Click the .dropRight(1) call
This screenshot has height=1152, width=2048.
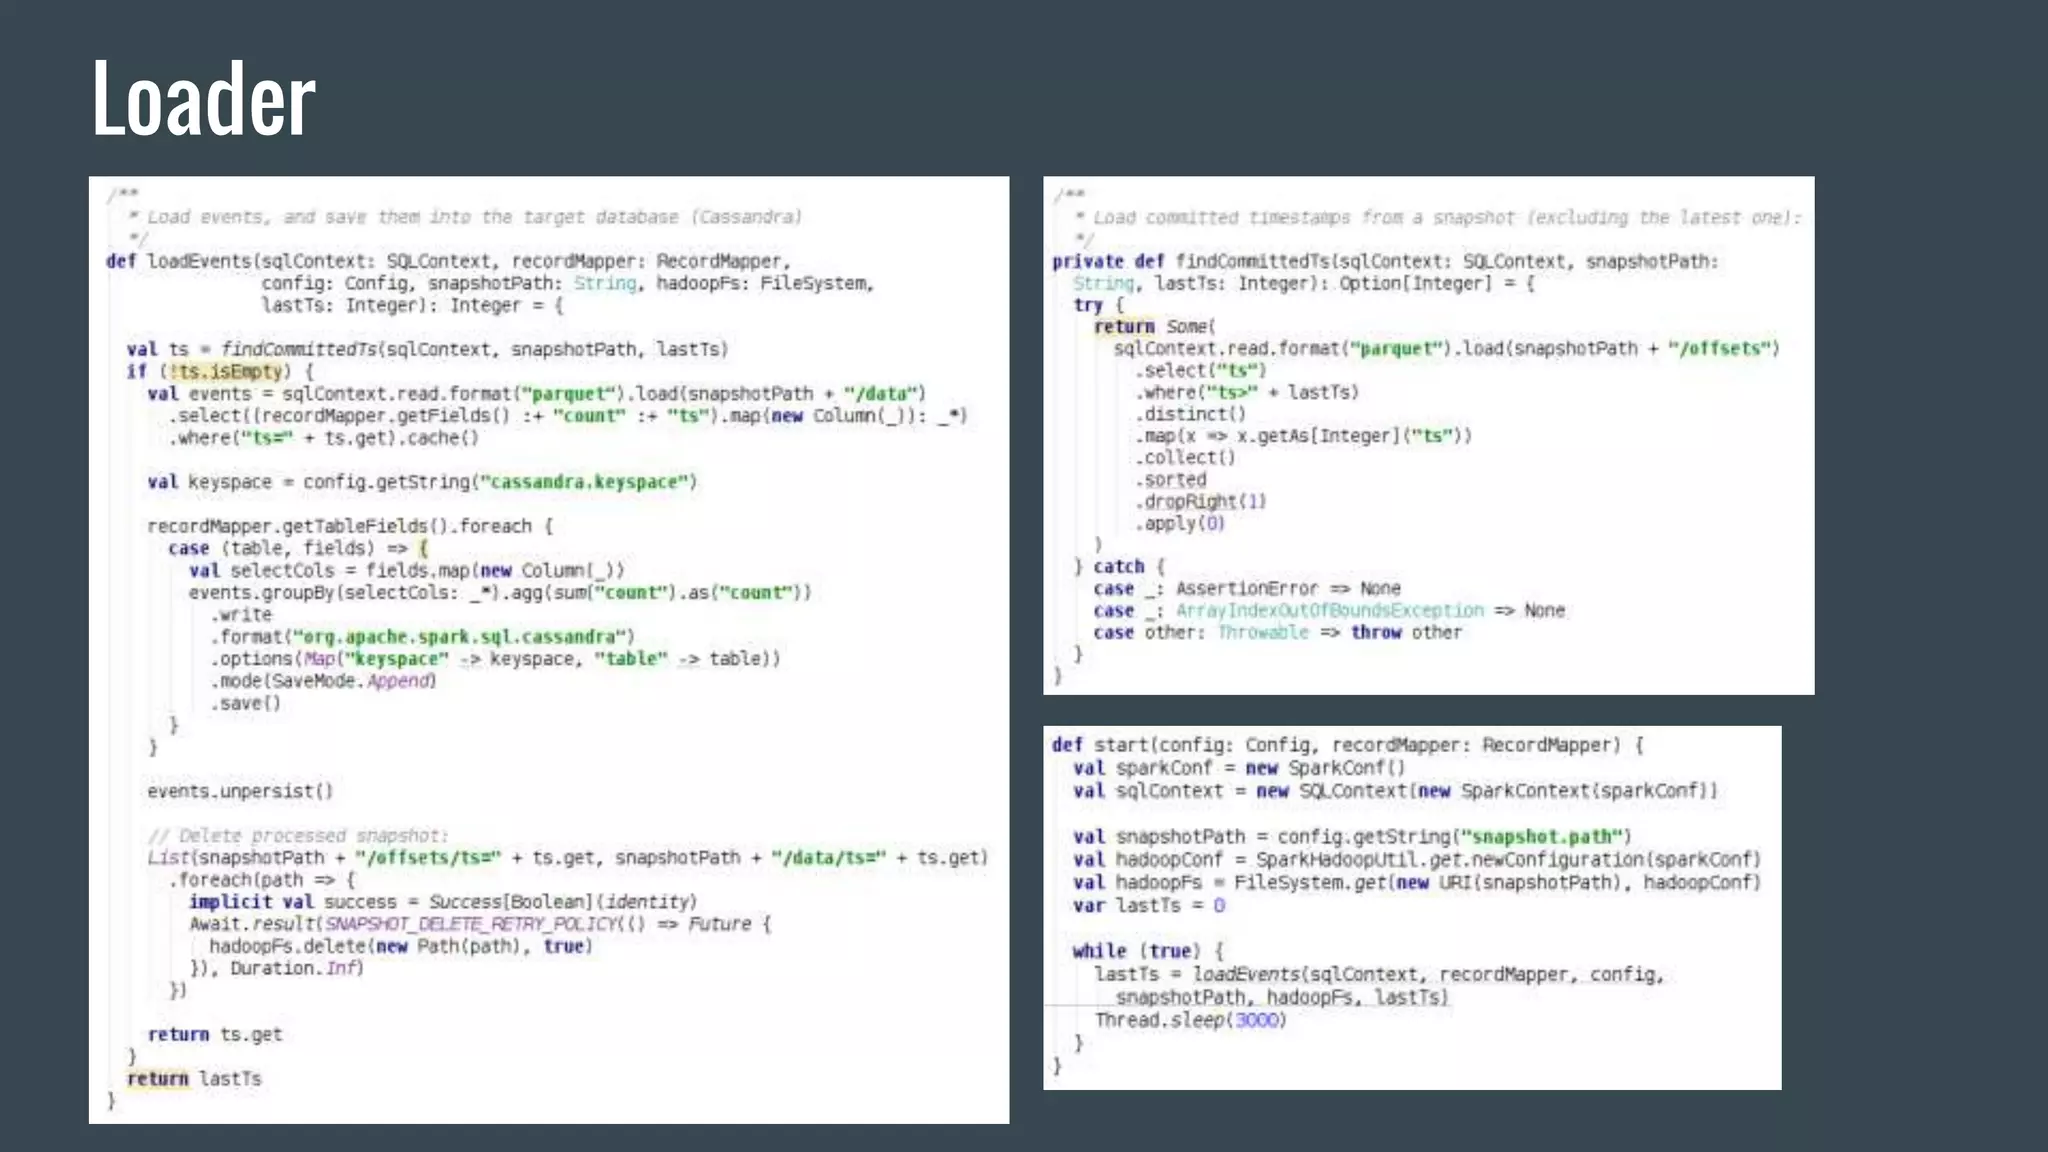(x=1200, y=501)
